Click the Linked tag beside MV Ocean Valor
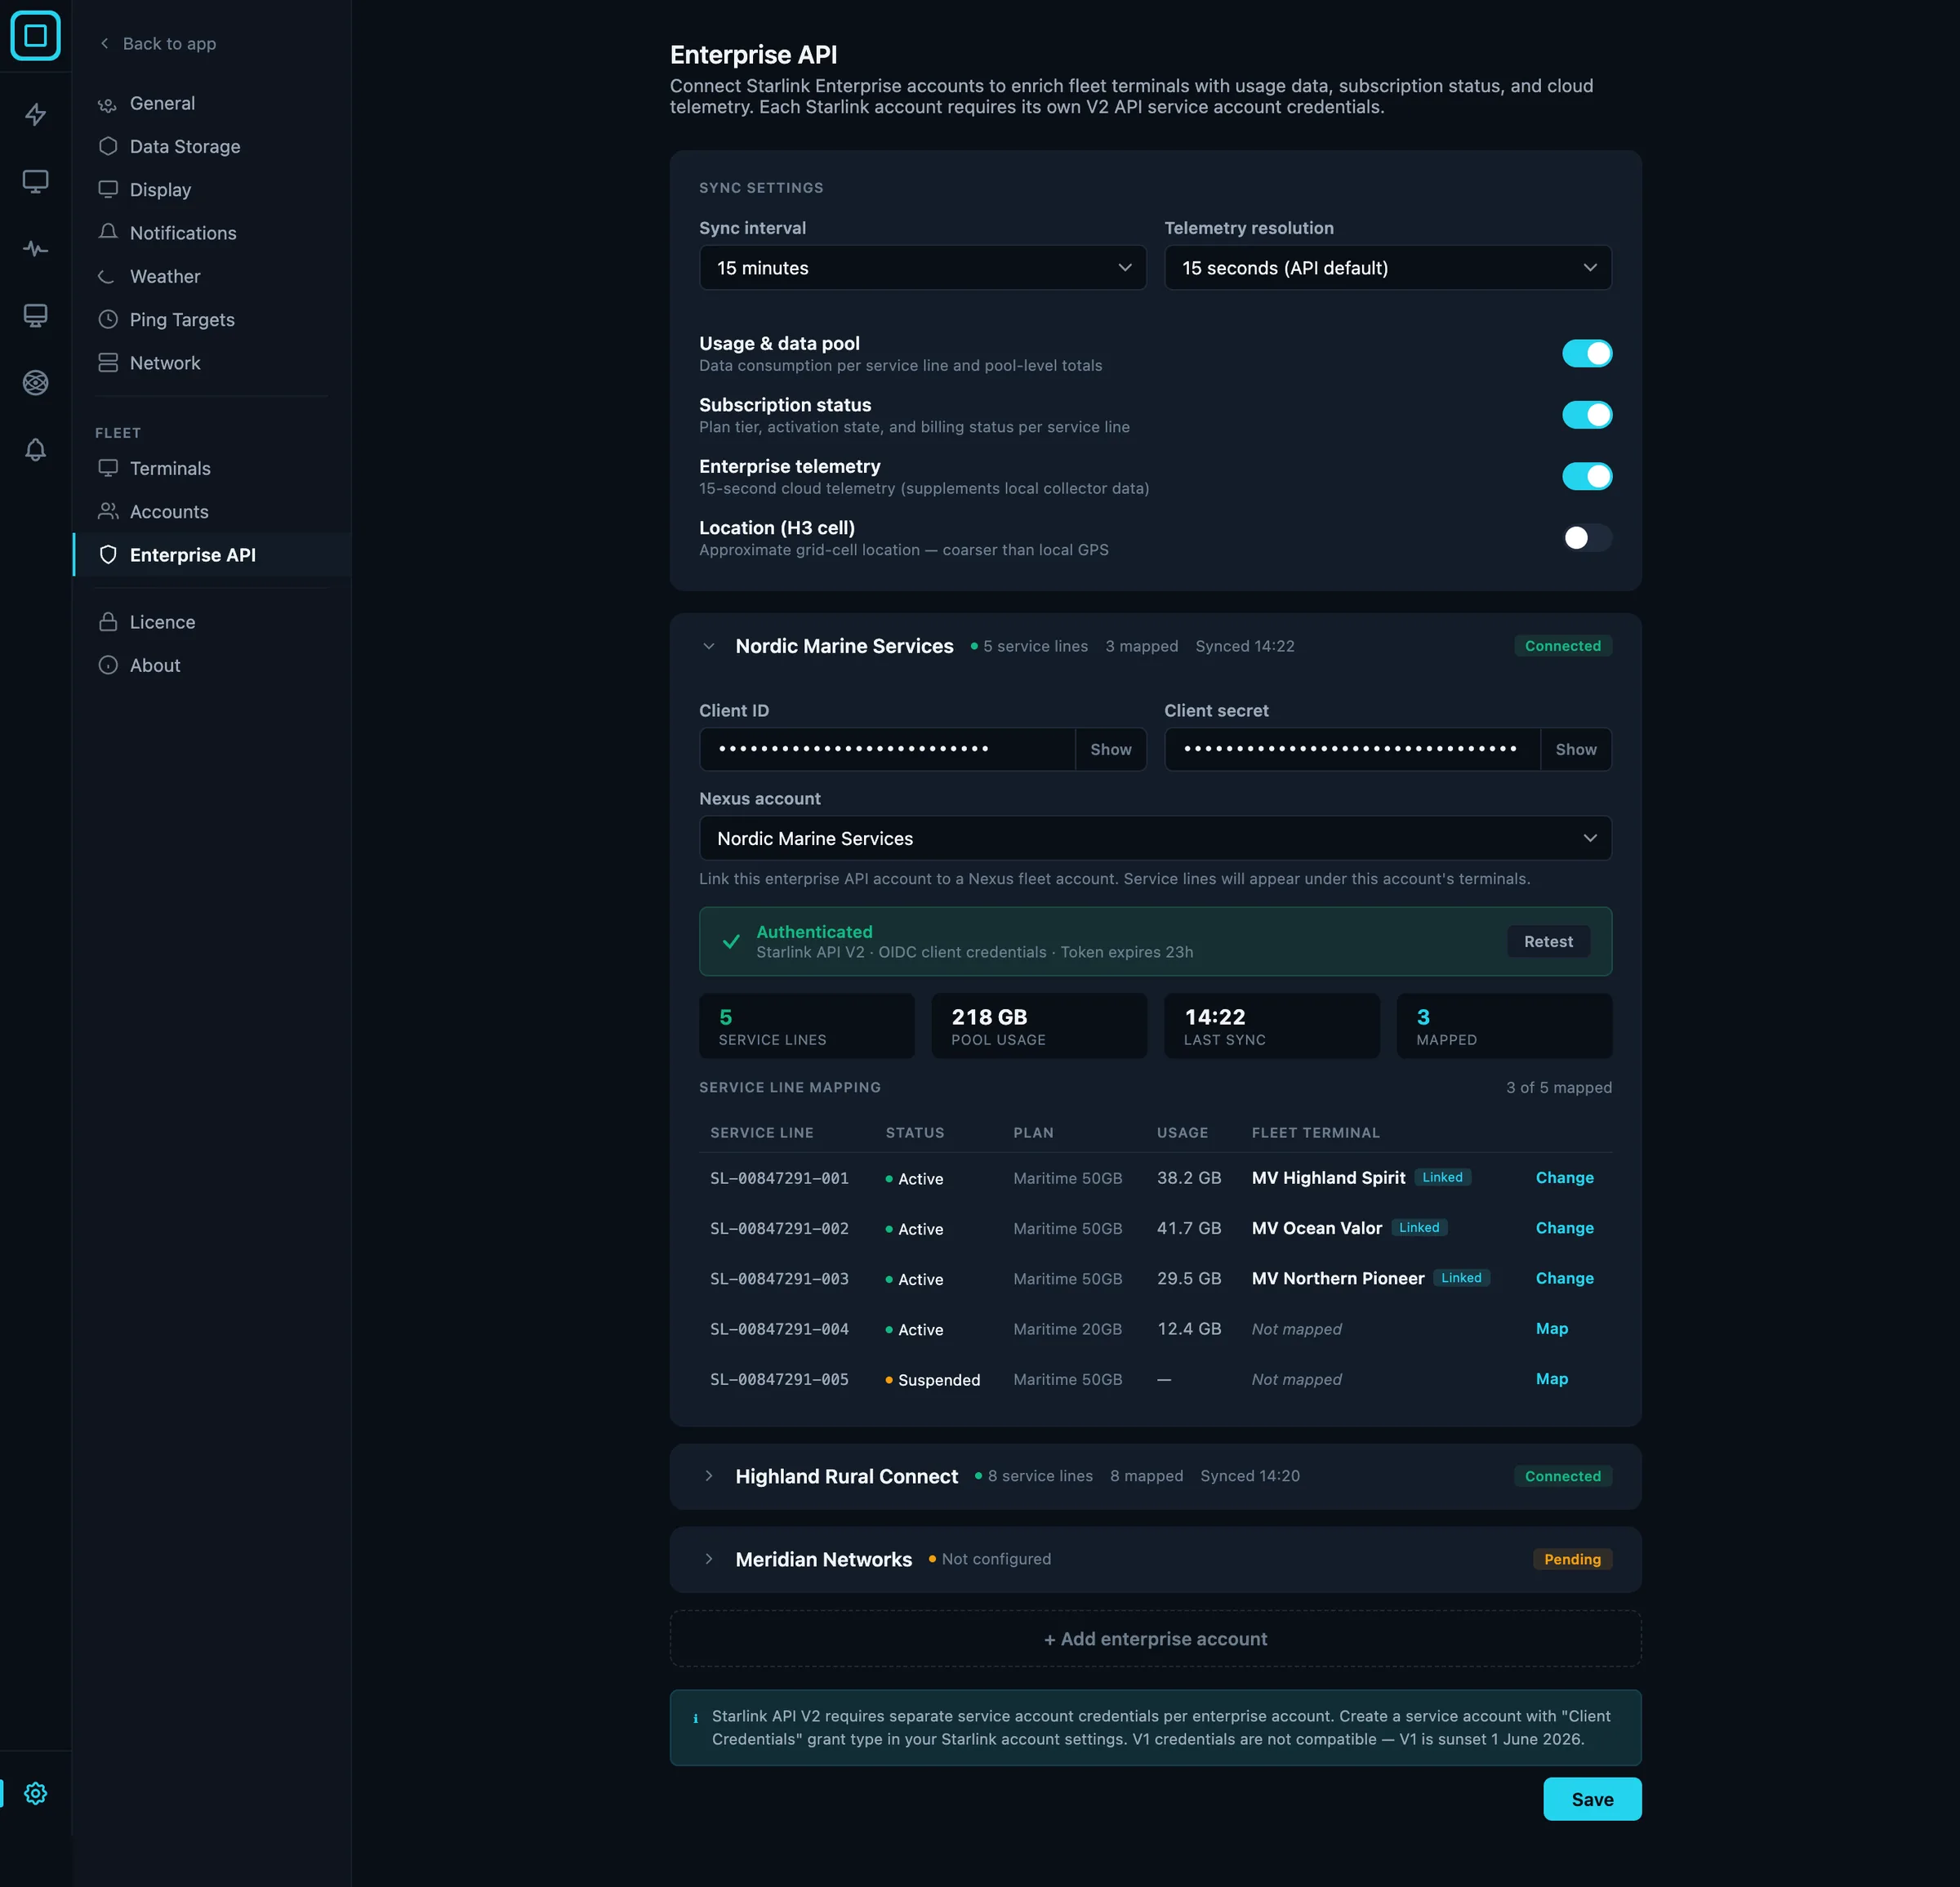1960x1887 pixels. [x=1419, y=1227]
